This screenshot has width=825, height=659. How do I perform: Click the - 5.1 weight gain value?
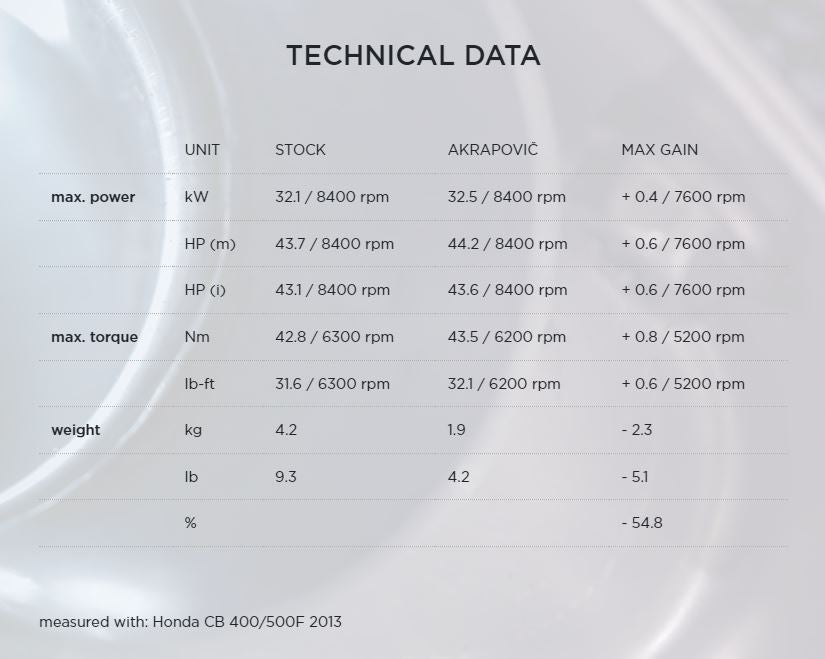(x=635, y=477)
